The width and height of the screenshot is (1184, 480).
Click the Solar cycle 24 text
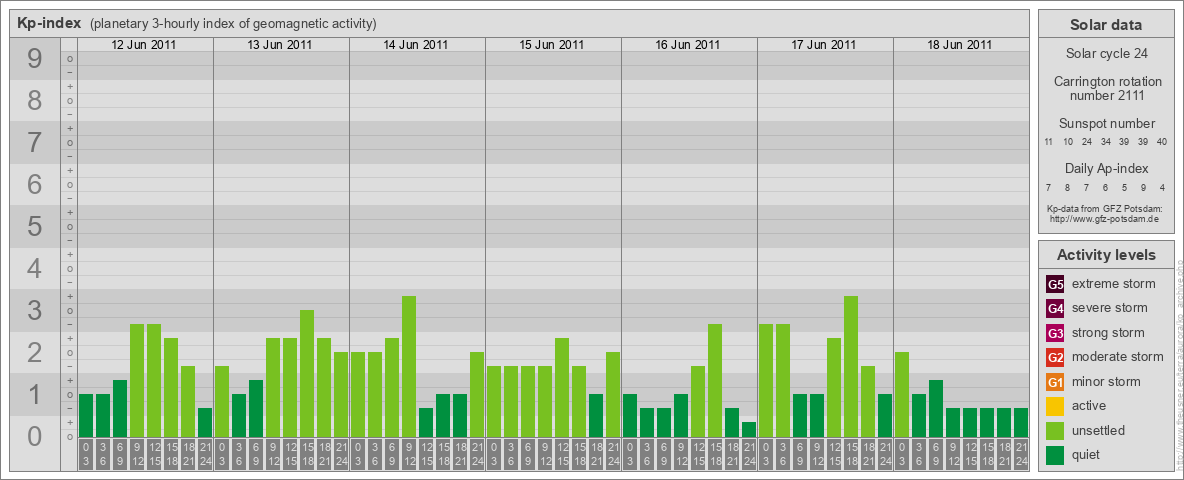[x=1106, y=54]
